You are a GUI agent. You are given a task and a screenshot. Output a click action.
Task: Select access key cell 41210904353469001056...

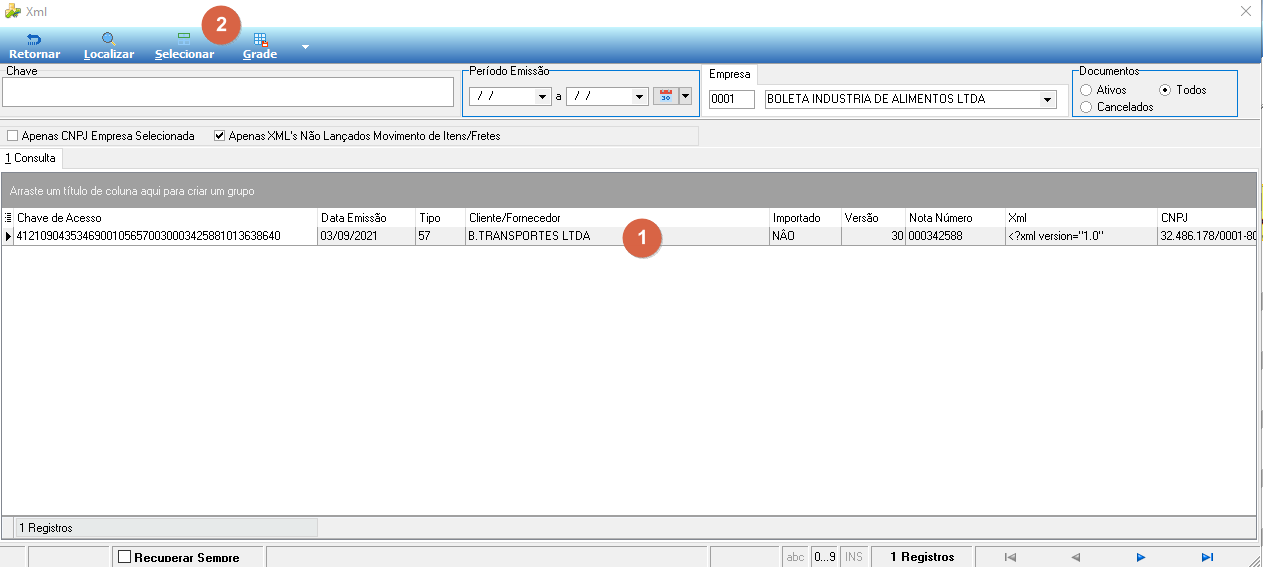(166, 236)
